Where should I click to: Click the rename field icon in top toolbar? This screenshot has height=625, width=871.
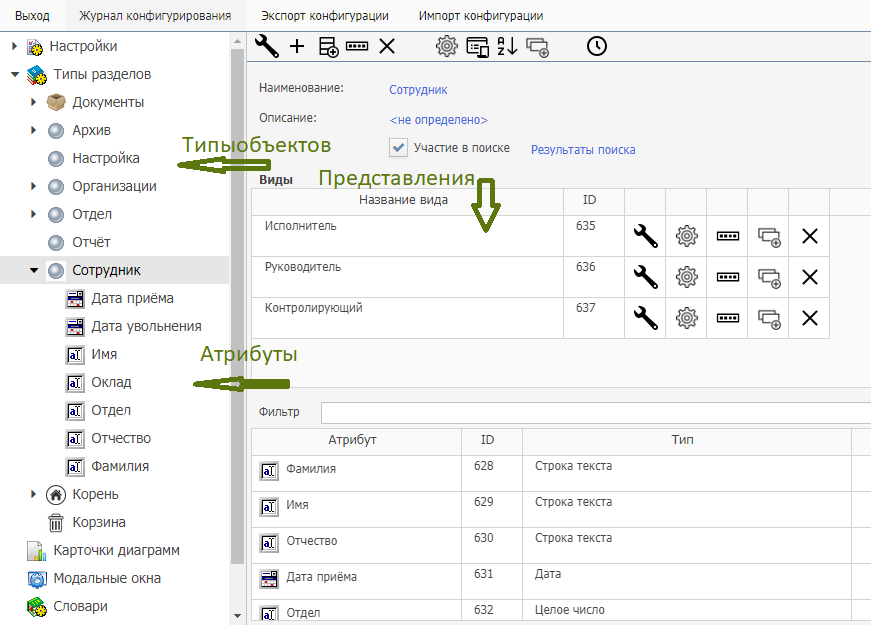[357, 46]
